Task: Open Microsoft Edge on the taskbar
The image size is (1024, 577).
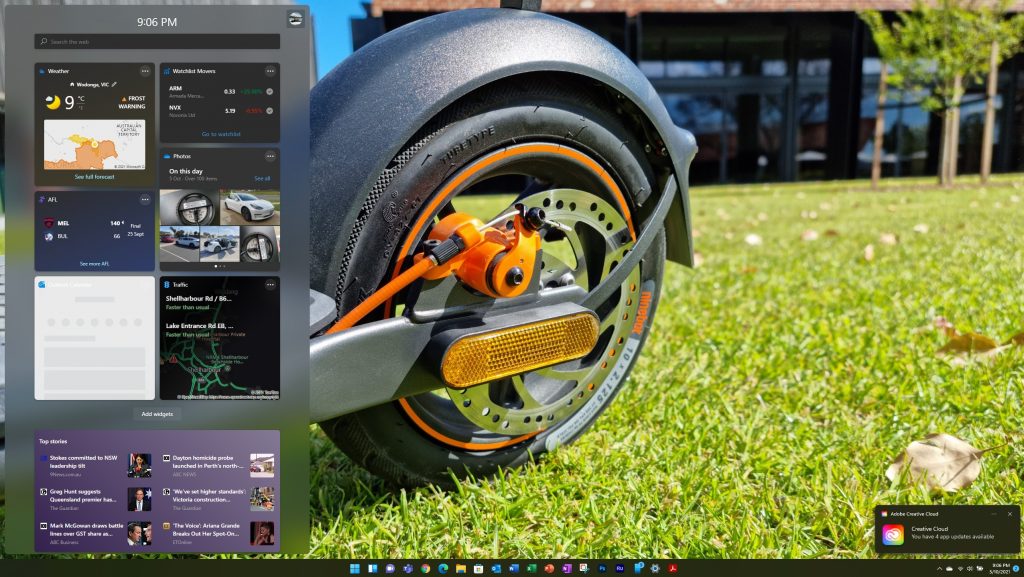Action: point(443,569)
